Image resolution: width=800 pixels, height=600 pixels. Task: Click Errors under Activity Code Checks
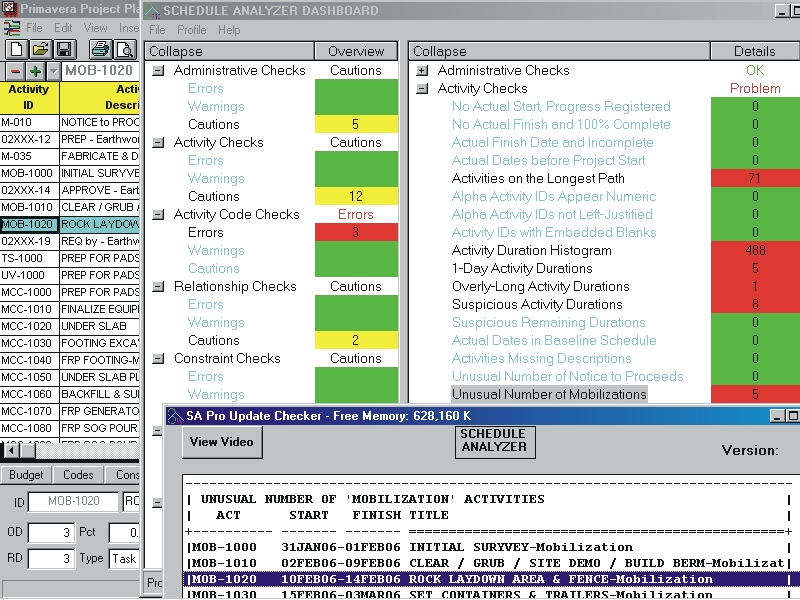coord(206,233)
